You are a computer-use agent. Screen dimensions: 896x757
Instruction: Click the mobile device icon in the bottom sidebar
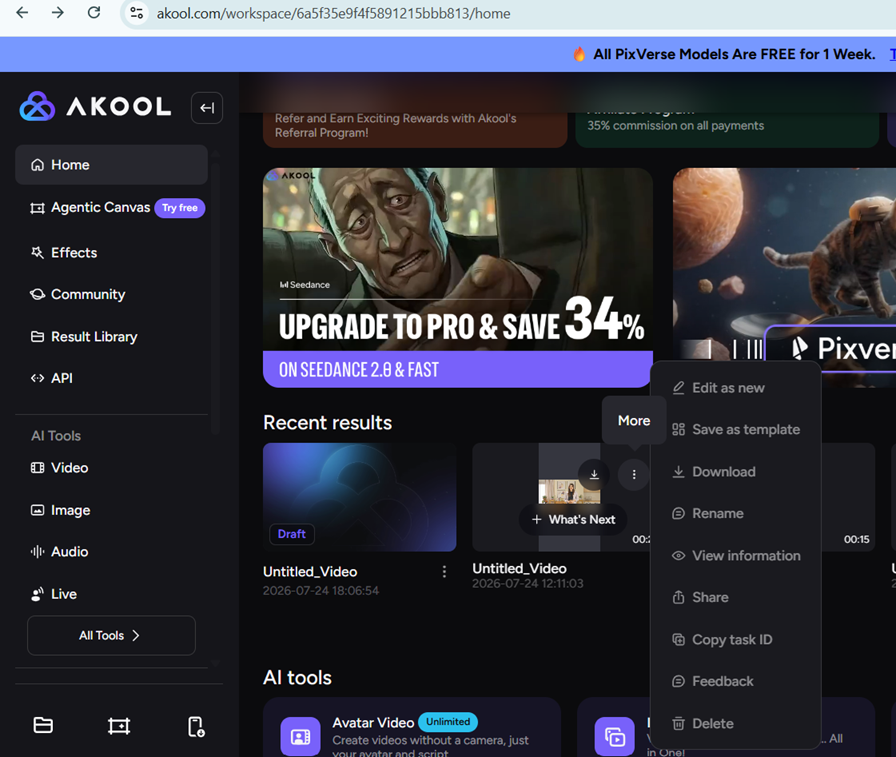[196, 726]
